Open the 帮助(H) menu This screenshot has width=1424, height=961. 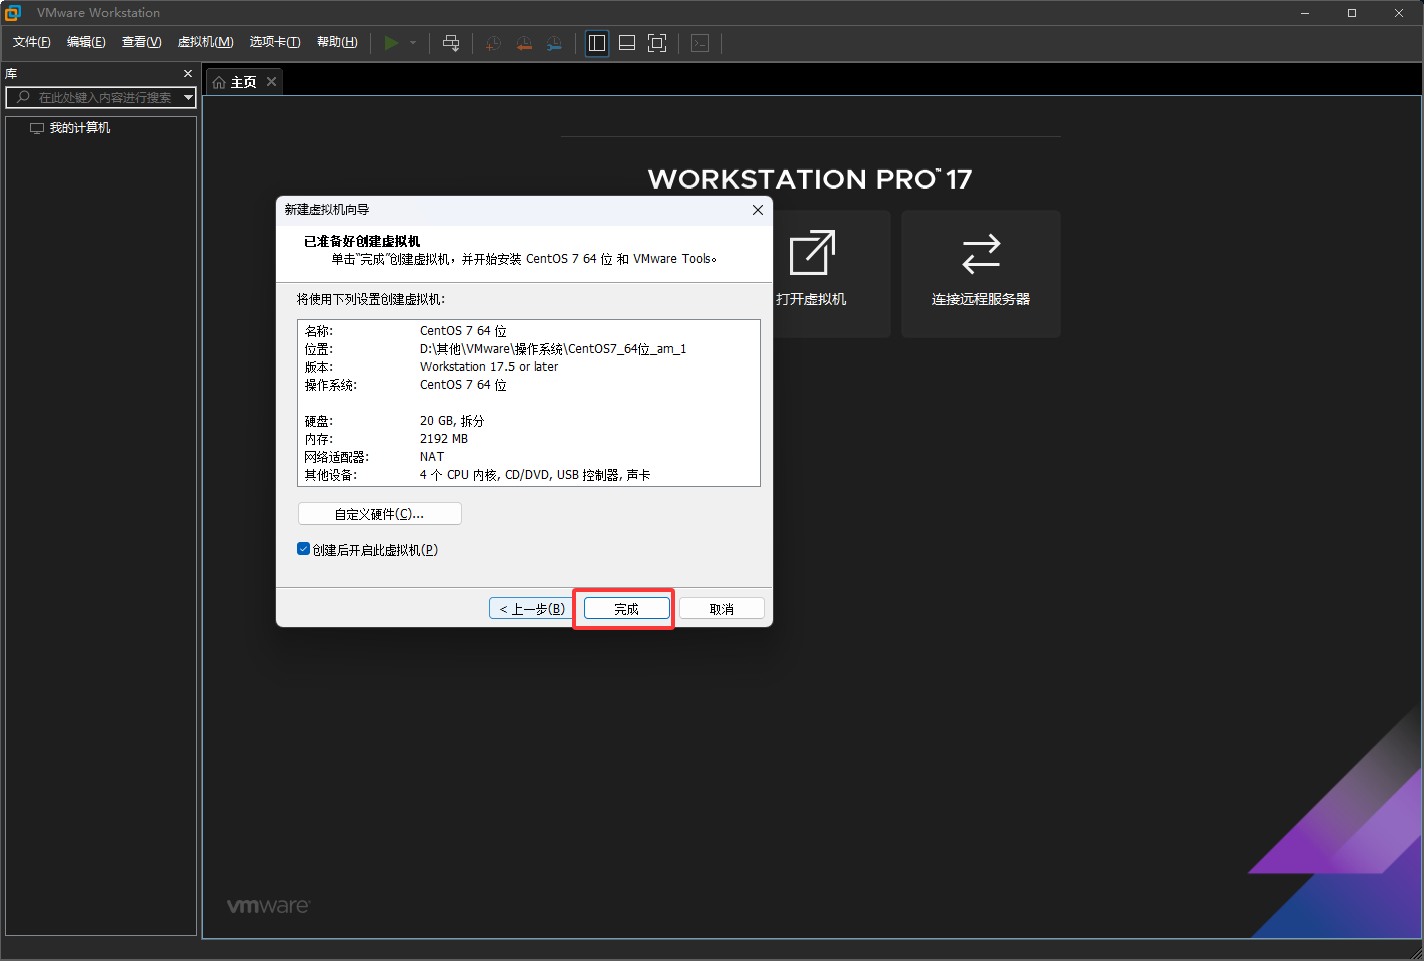coord(337,42)
